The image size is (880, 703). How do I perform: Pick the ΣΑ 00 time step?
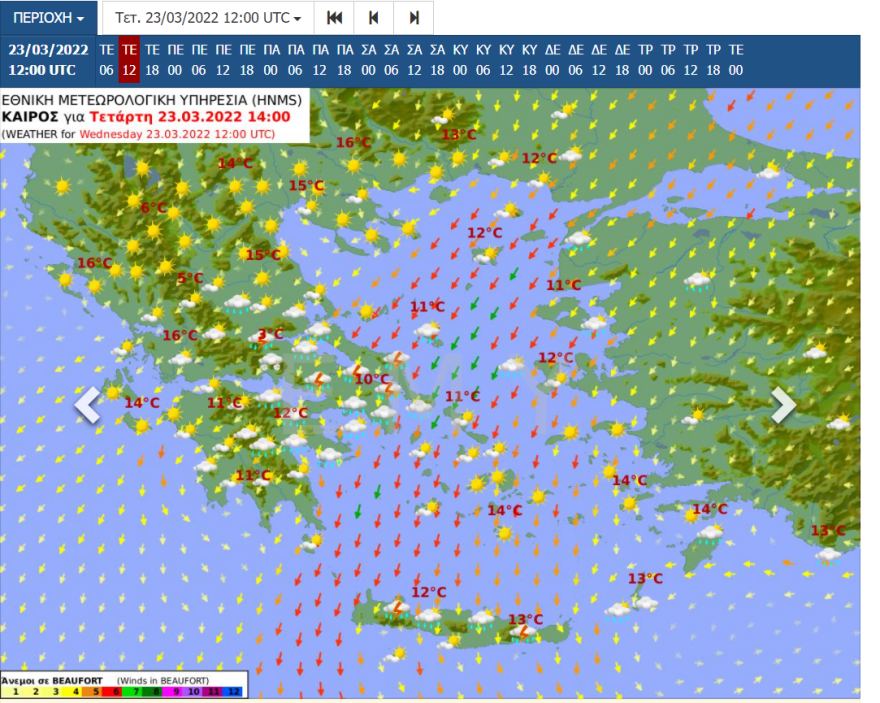[368, 60]
